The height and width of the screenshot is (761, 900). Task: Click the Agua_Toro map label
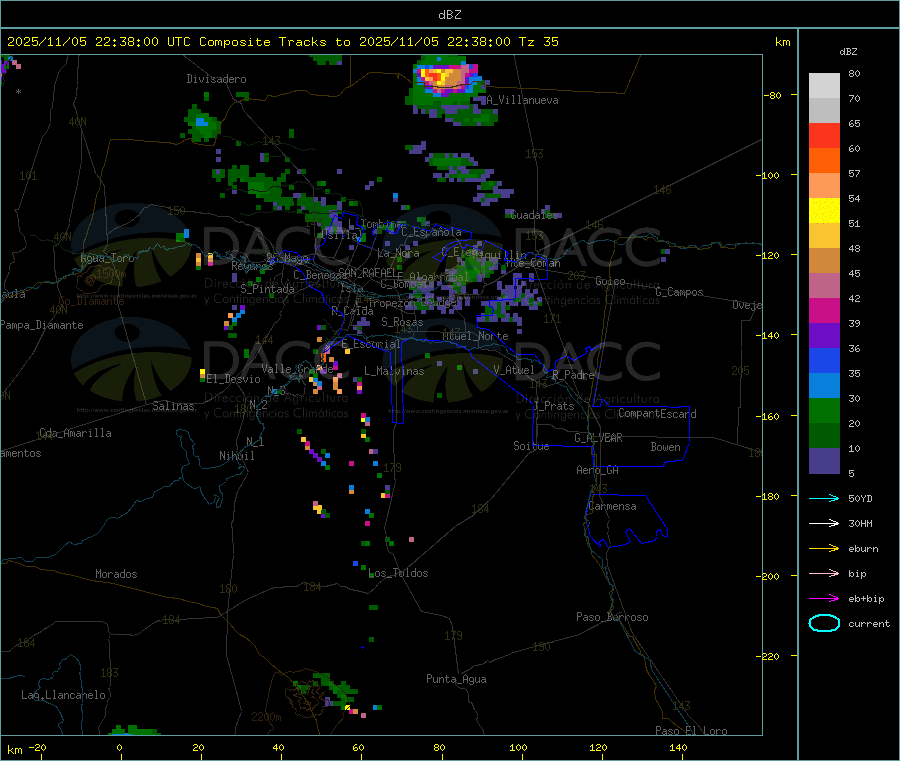107,258
